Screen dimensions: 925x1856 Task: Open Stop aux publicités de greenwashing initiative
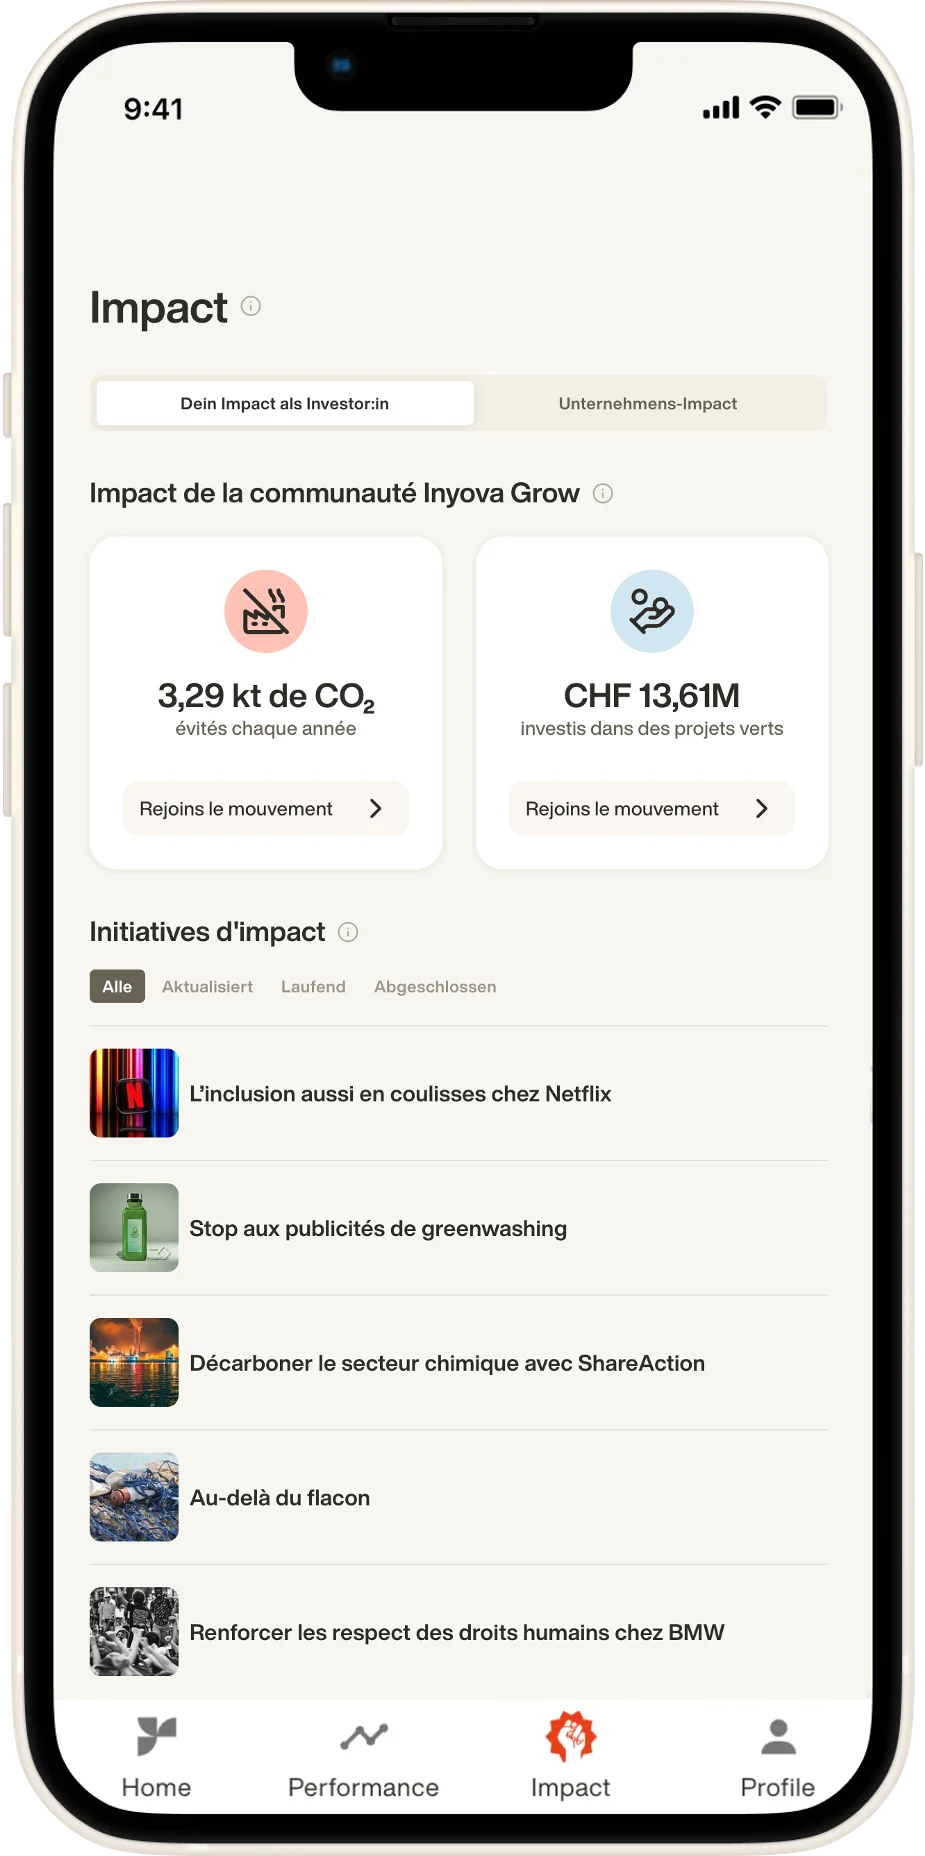(378, 1228)
